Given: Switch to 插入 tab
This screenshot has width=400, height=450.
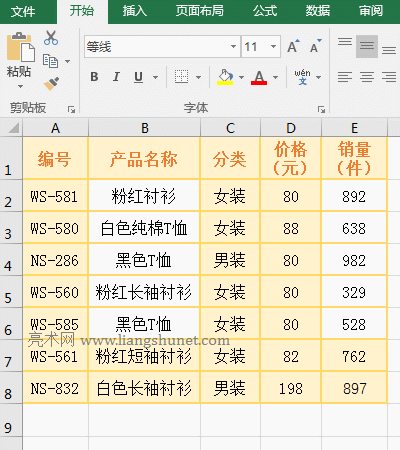Looking at the screenshot, I should (135, 11).
